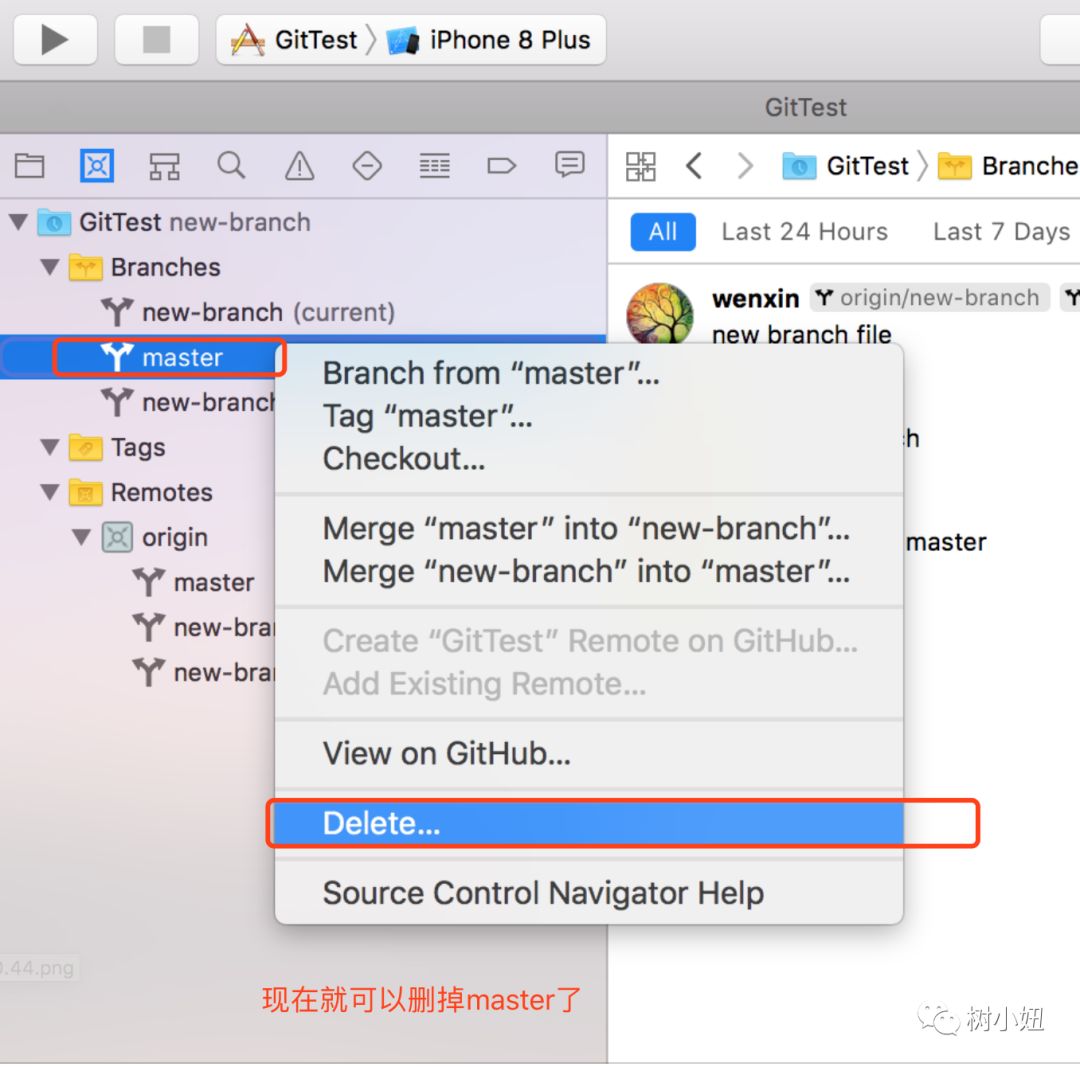Filter commits by Last 24 Hours
The height and width of the screenshot is (1067, 1080).
[804, 231]
